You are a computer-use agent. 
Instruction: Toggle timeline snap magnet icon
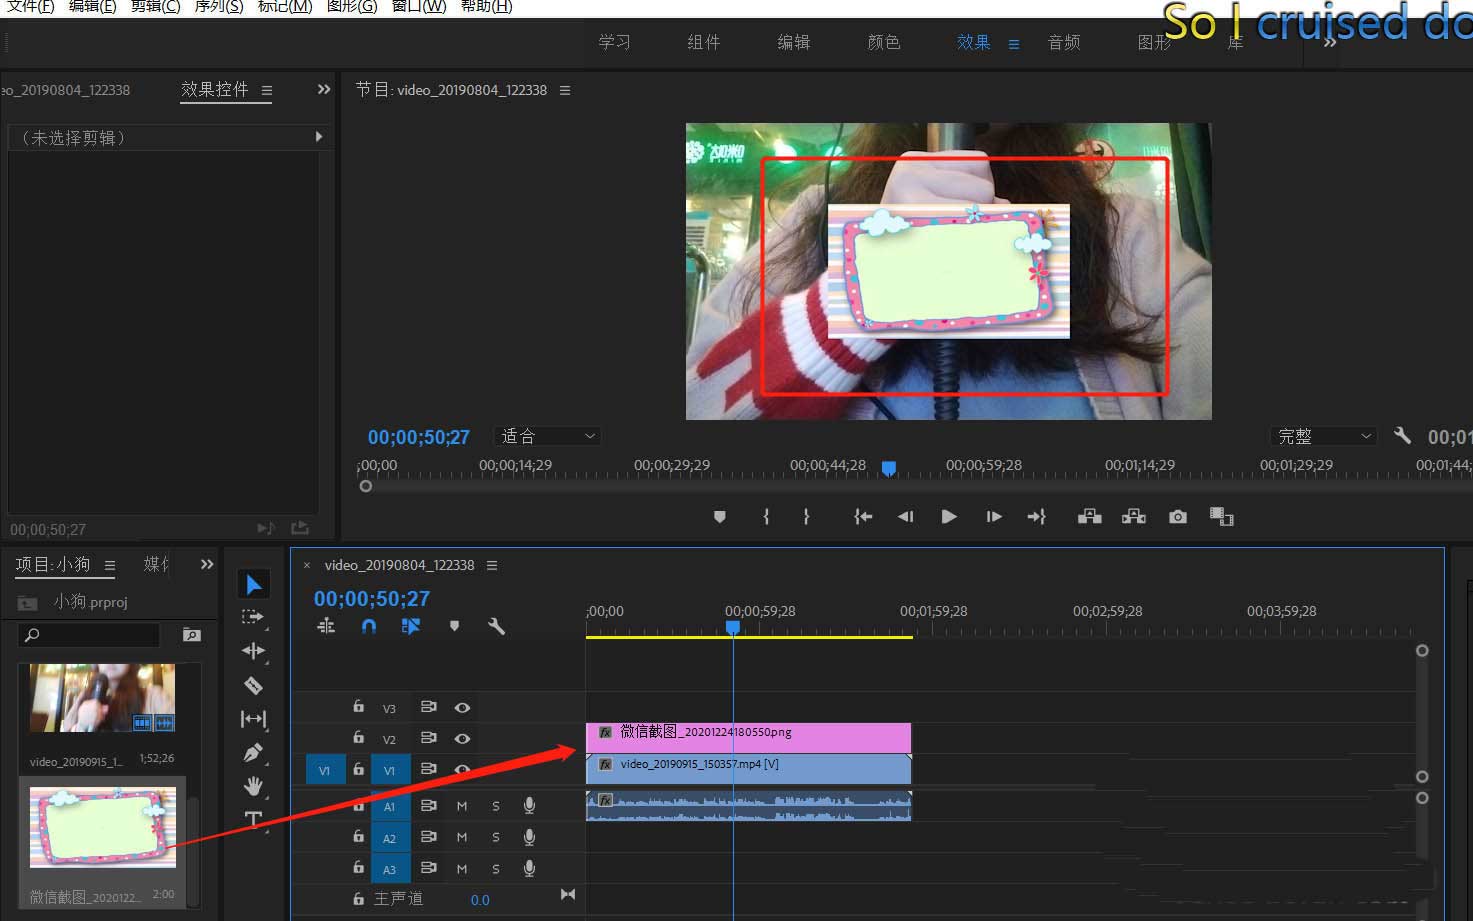tap(369, 626)
